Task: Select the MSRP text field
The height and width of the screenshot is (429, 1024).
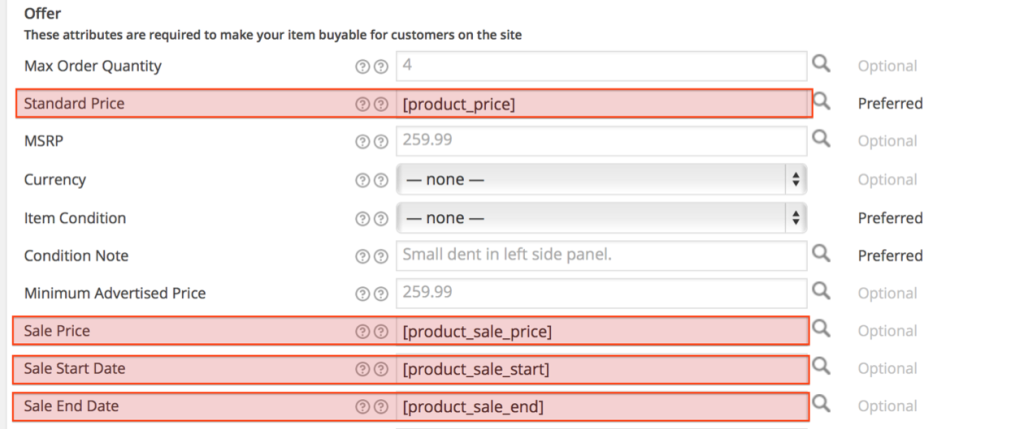Action: point(601,141)
